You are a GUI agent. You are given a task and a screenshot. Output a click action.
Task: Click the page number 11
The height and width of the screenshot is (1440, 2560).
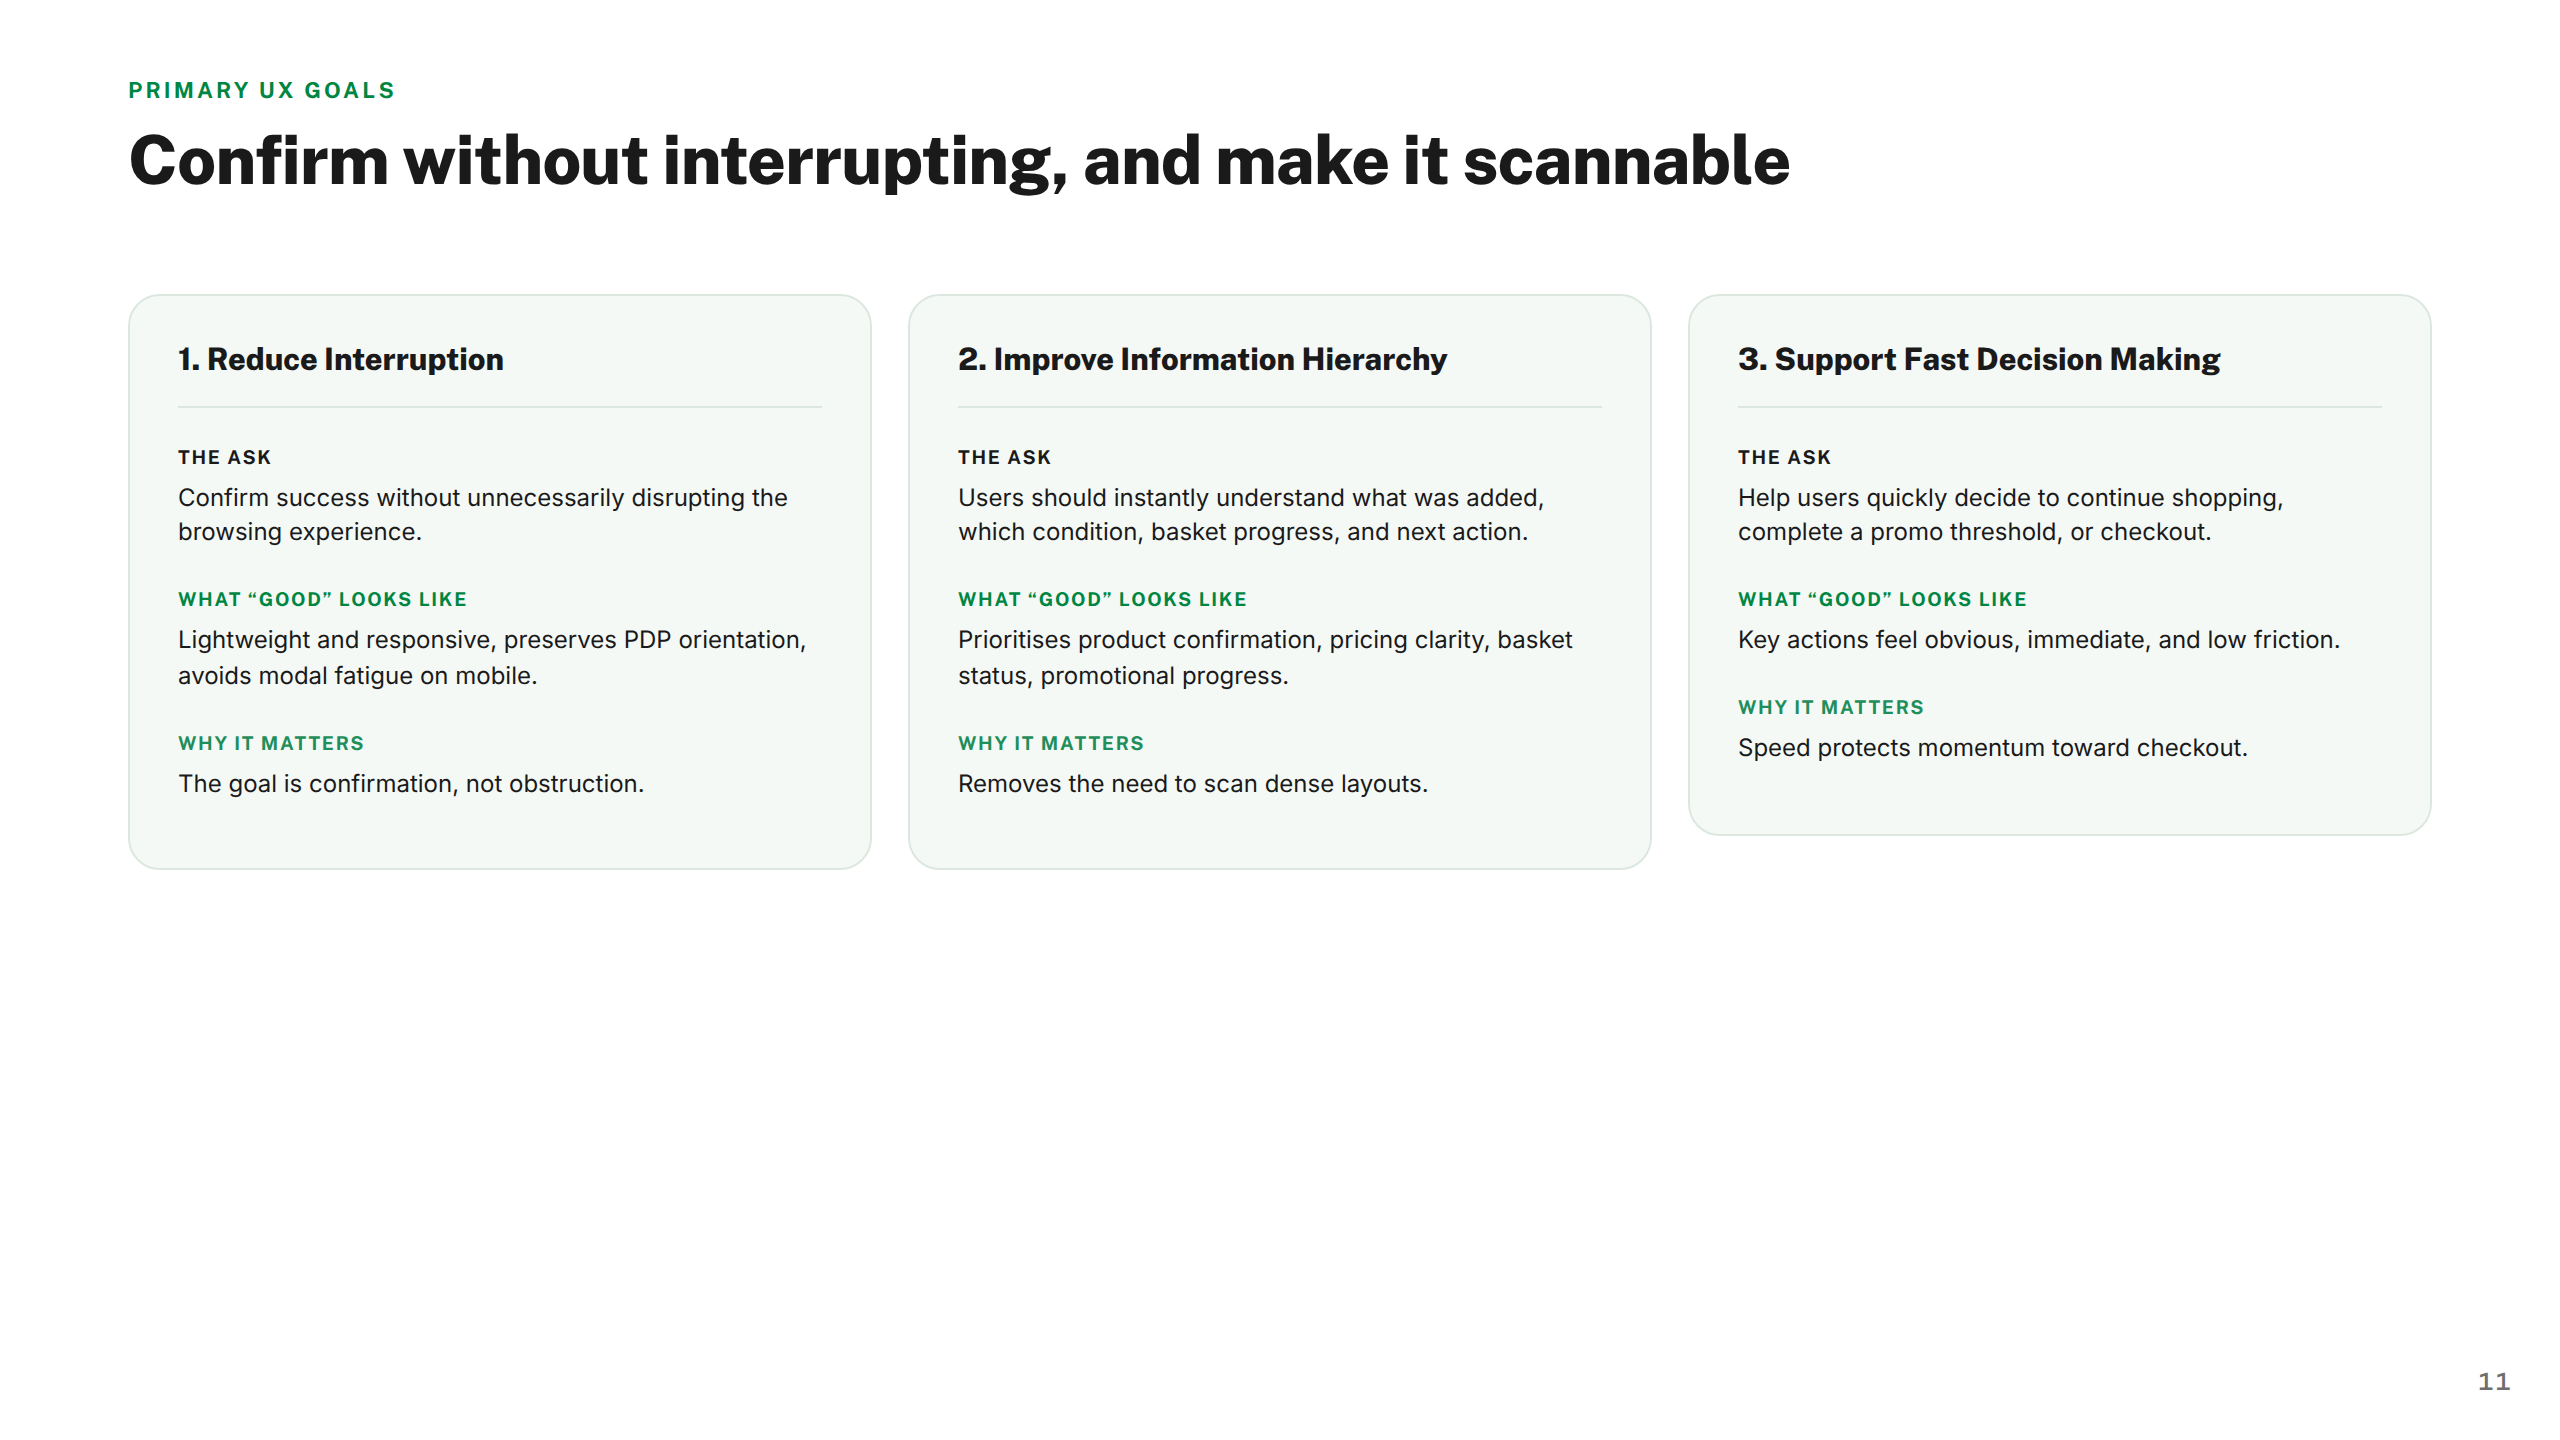(x=2494, y=1382)
